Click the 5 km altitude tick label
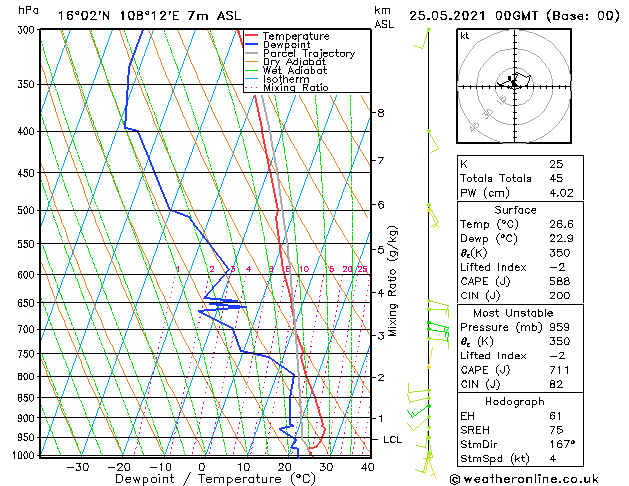 pyautogui.click(x=381, y=250)
